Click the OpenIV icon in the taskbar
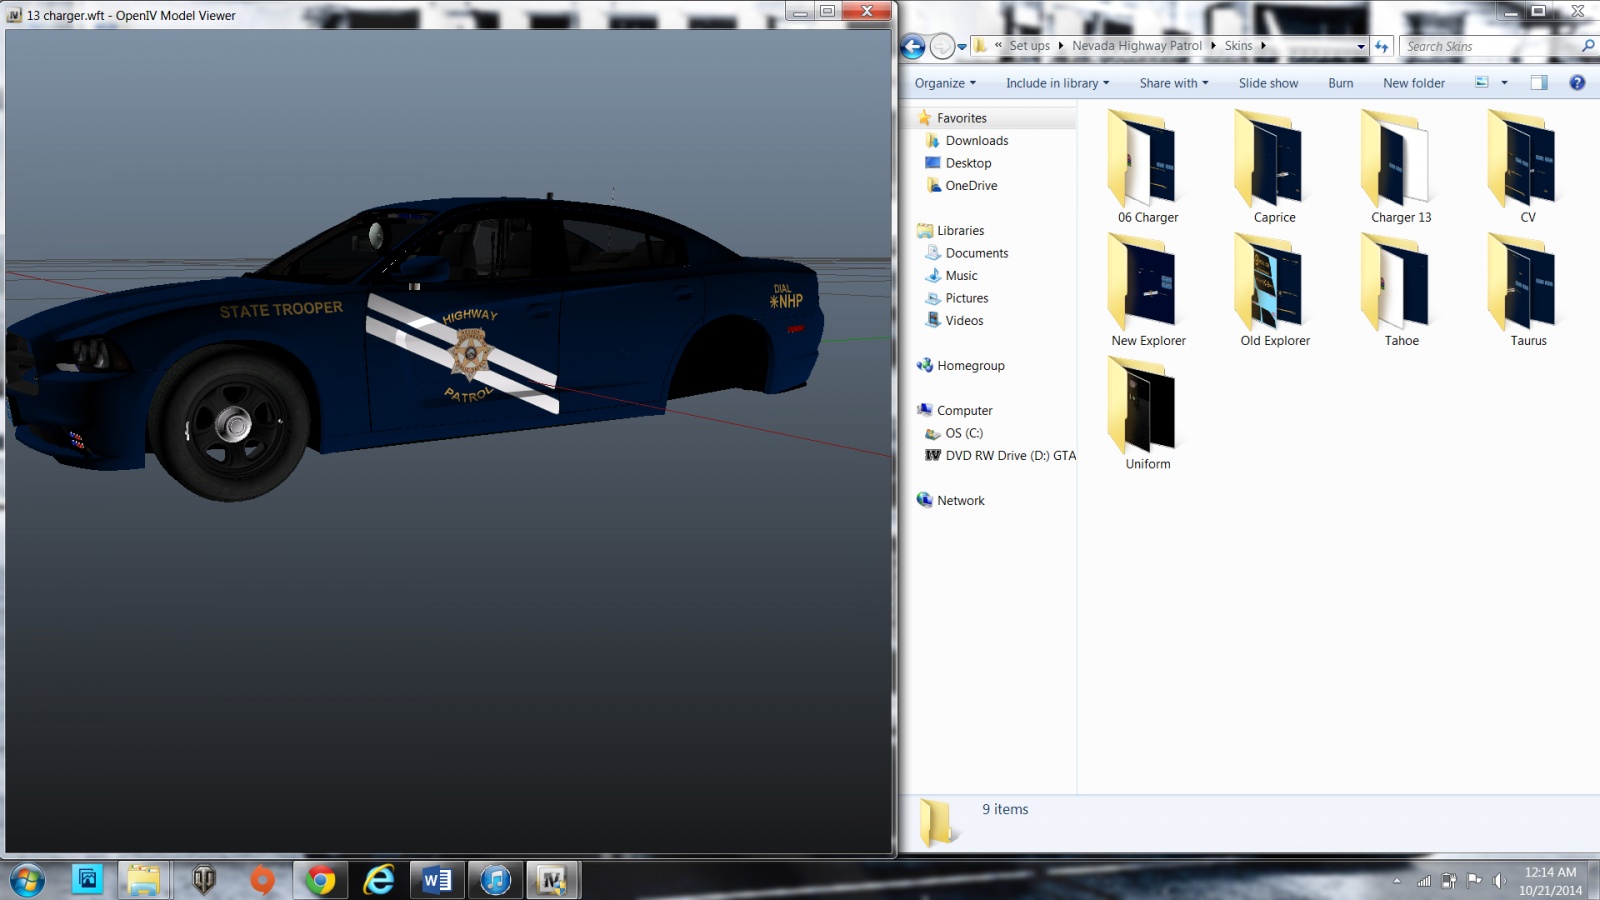Screen dimensions: 1600x900 click(x=552, y=880)
